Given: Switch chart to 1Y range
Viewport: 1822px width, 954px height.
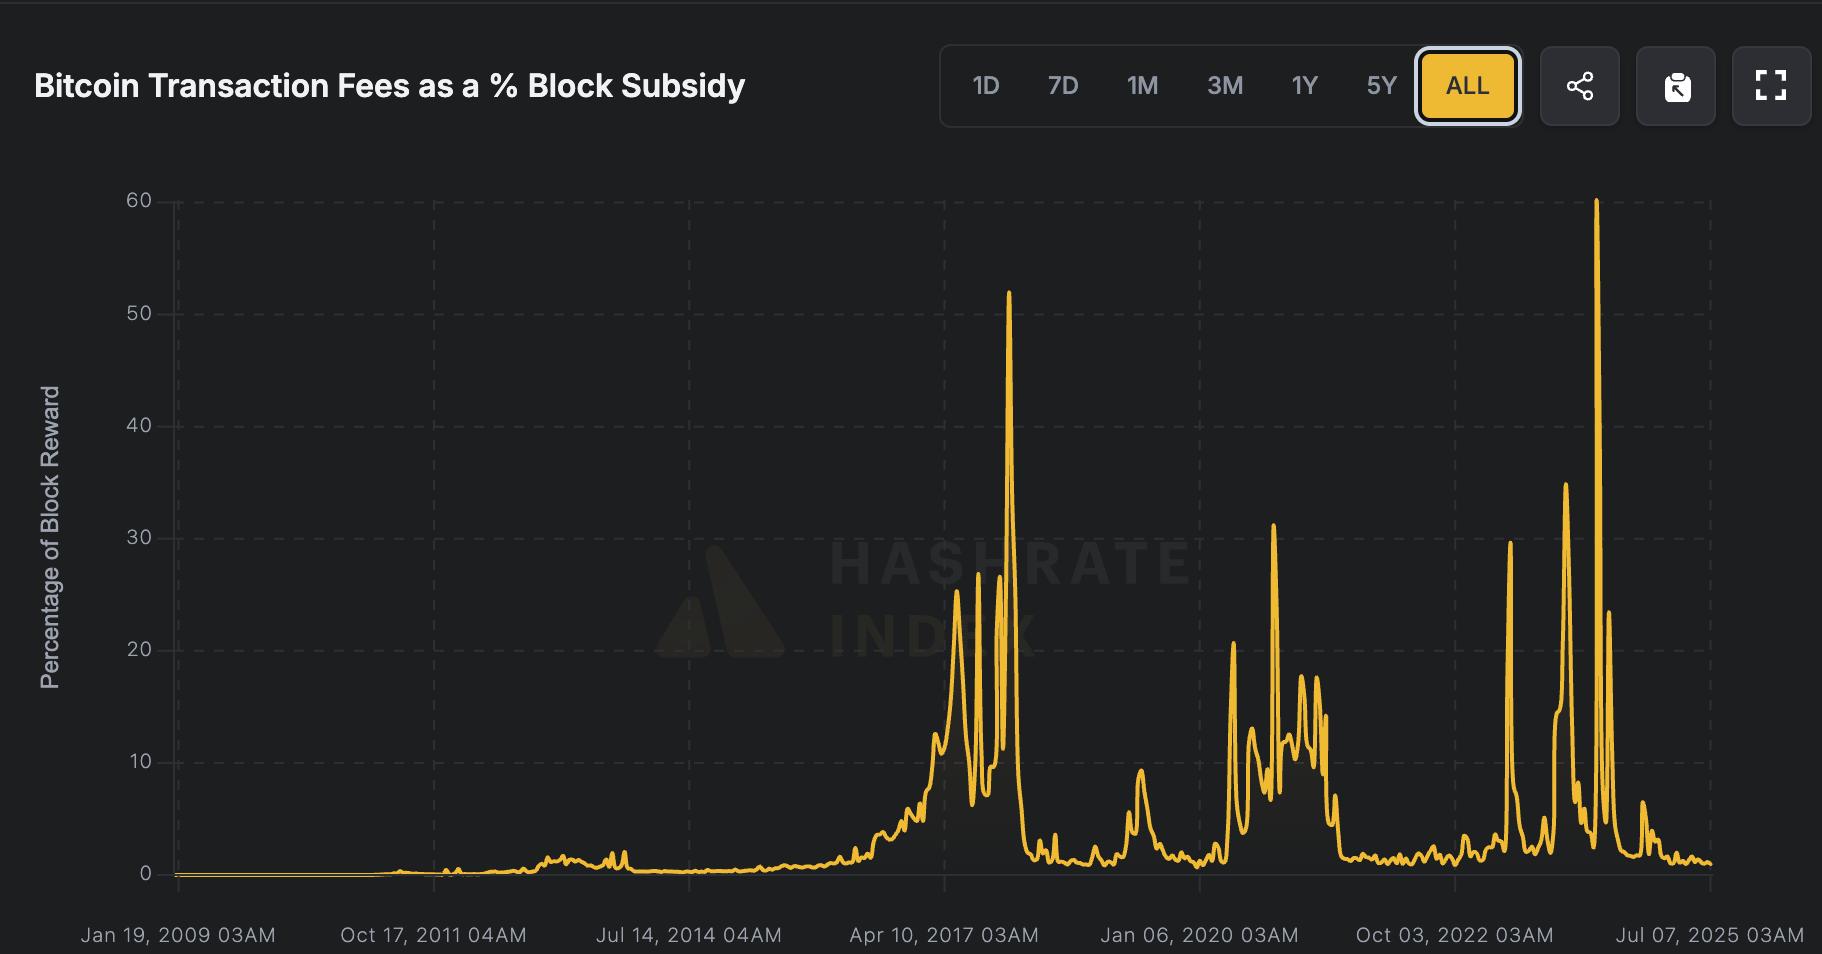Looking at the screenshot, I should 1305,86.
